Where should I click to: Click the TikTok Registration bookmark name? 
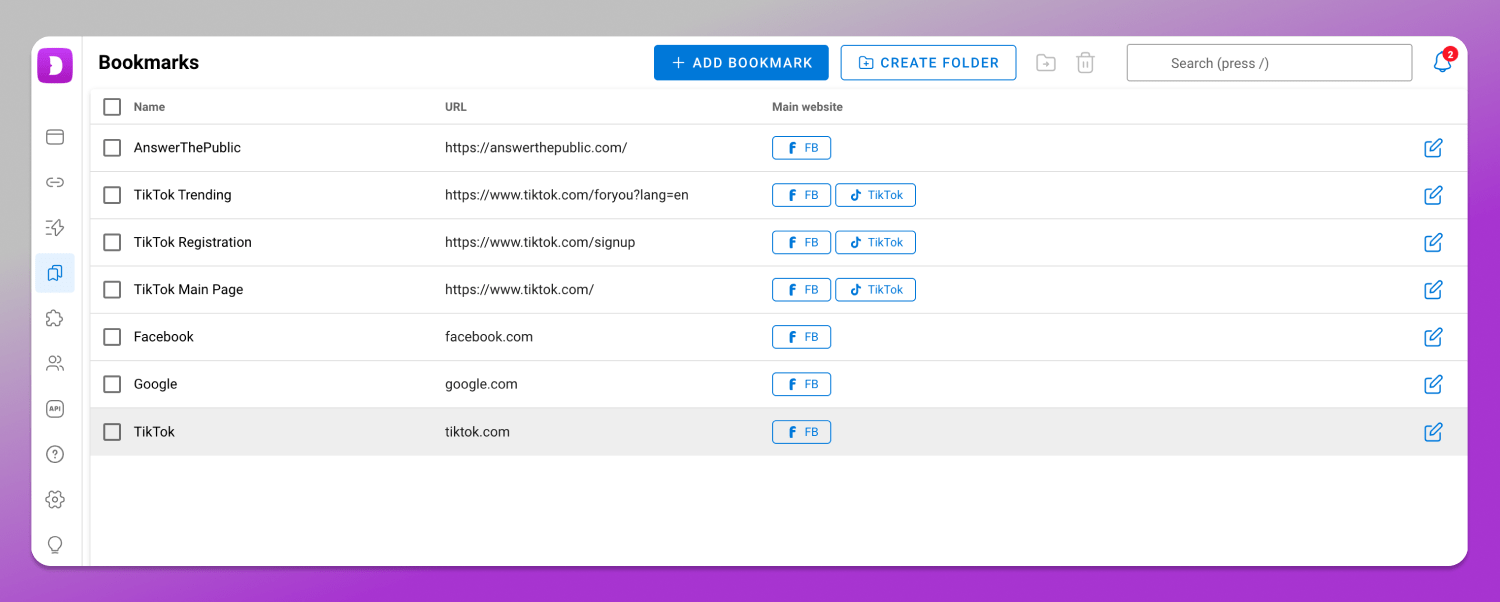192,242
